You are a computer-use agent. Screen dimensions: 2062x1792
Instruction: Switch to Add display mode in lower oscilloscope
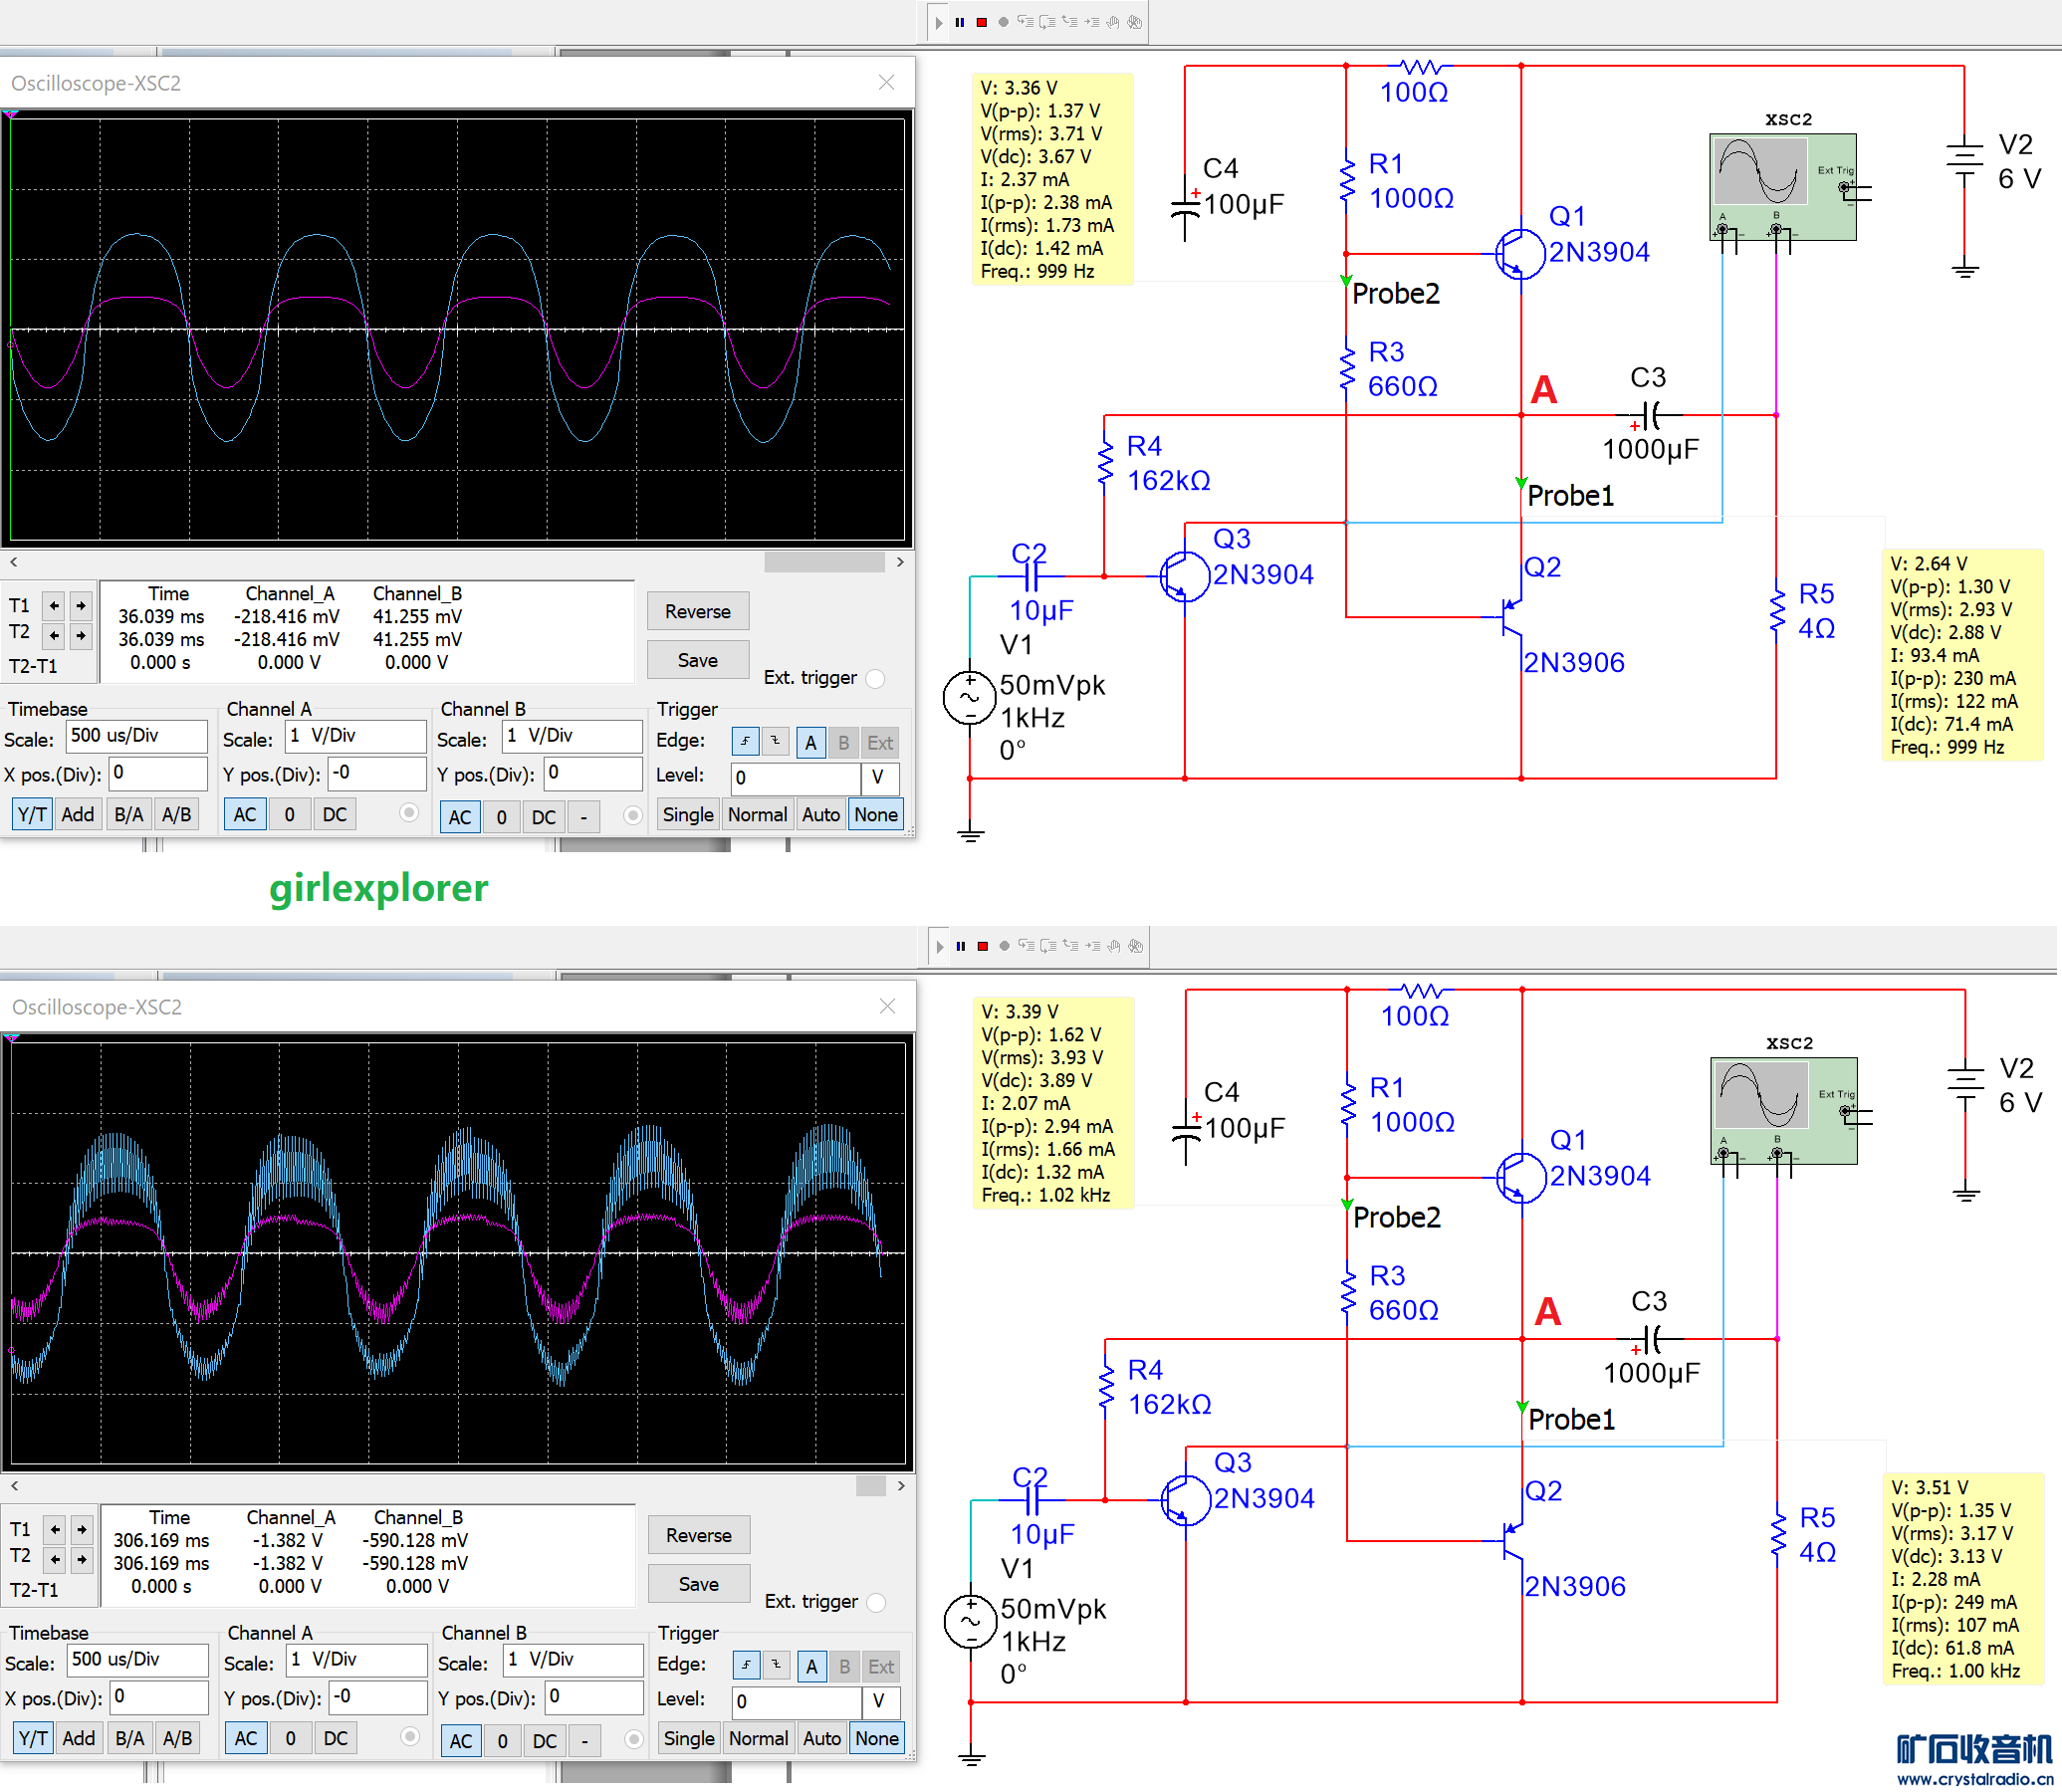pyautogui.click(x=79, y=1738)
